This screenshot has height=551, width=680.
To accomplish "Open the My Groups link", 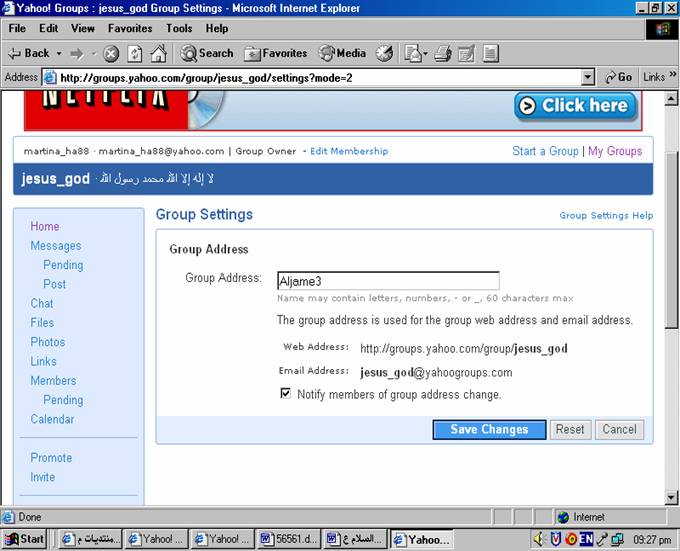I will pyautogui.click(x=615, y=151).
